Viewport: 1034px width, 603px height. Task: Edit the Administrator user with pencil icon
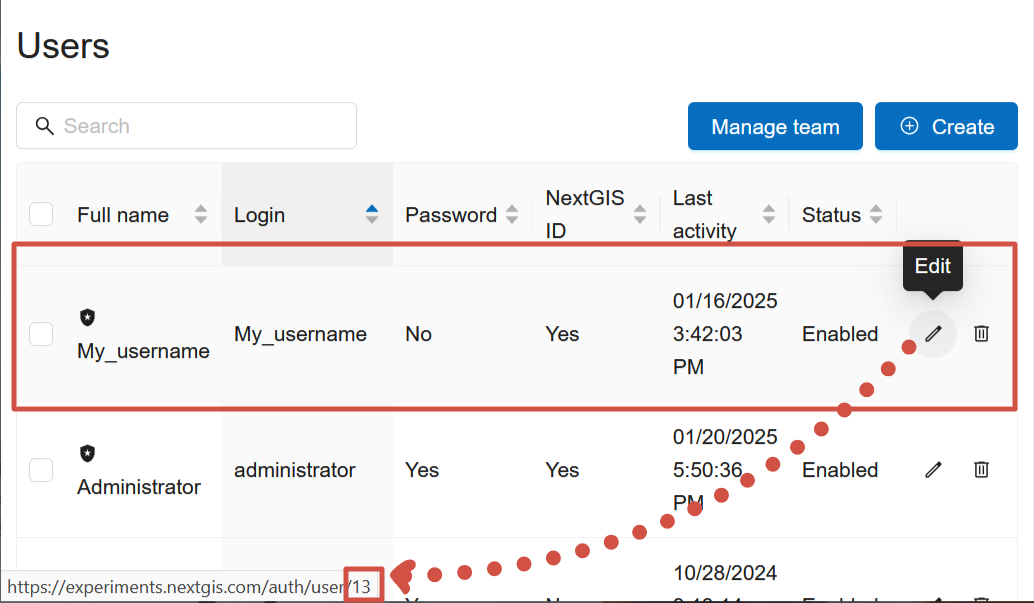[x=932, y=470]
